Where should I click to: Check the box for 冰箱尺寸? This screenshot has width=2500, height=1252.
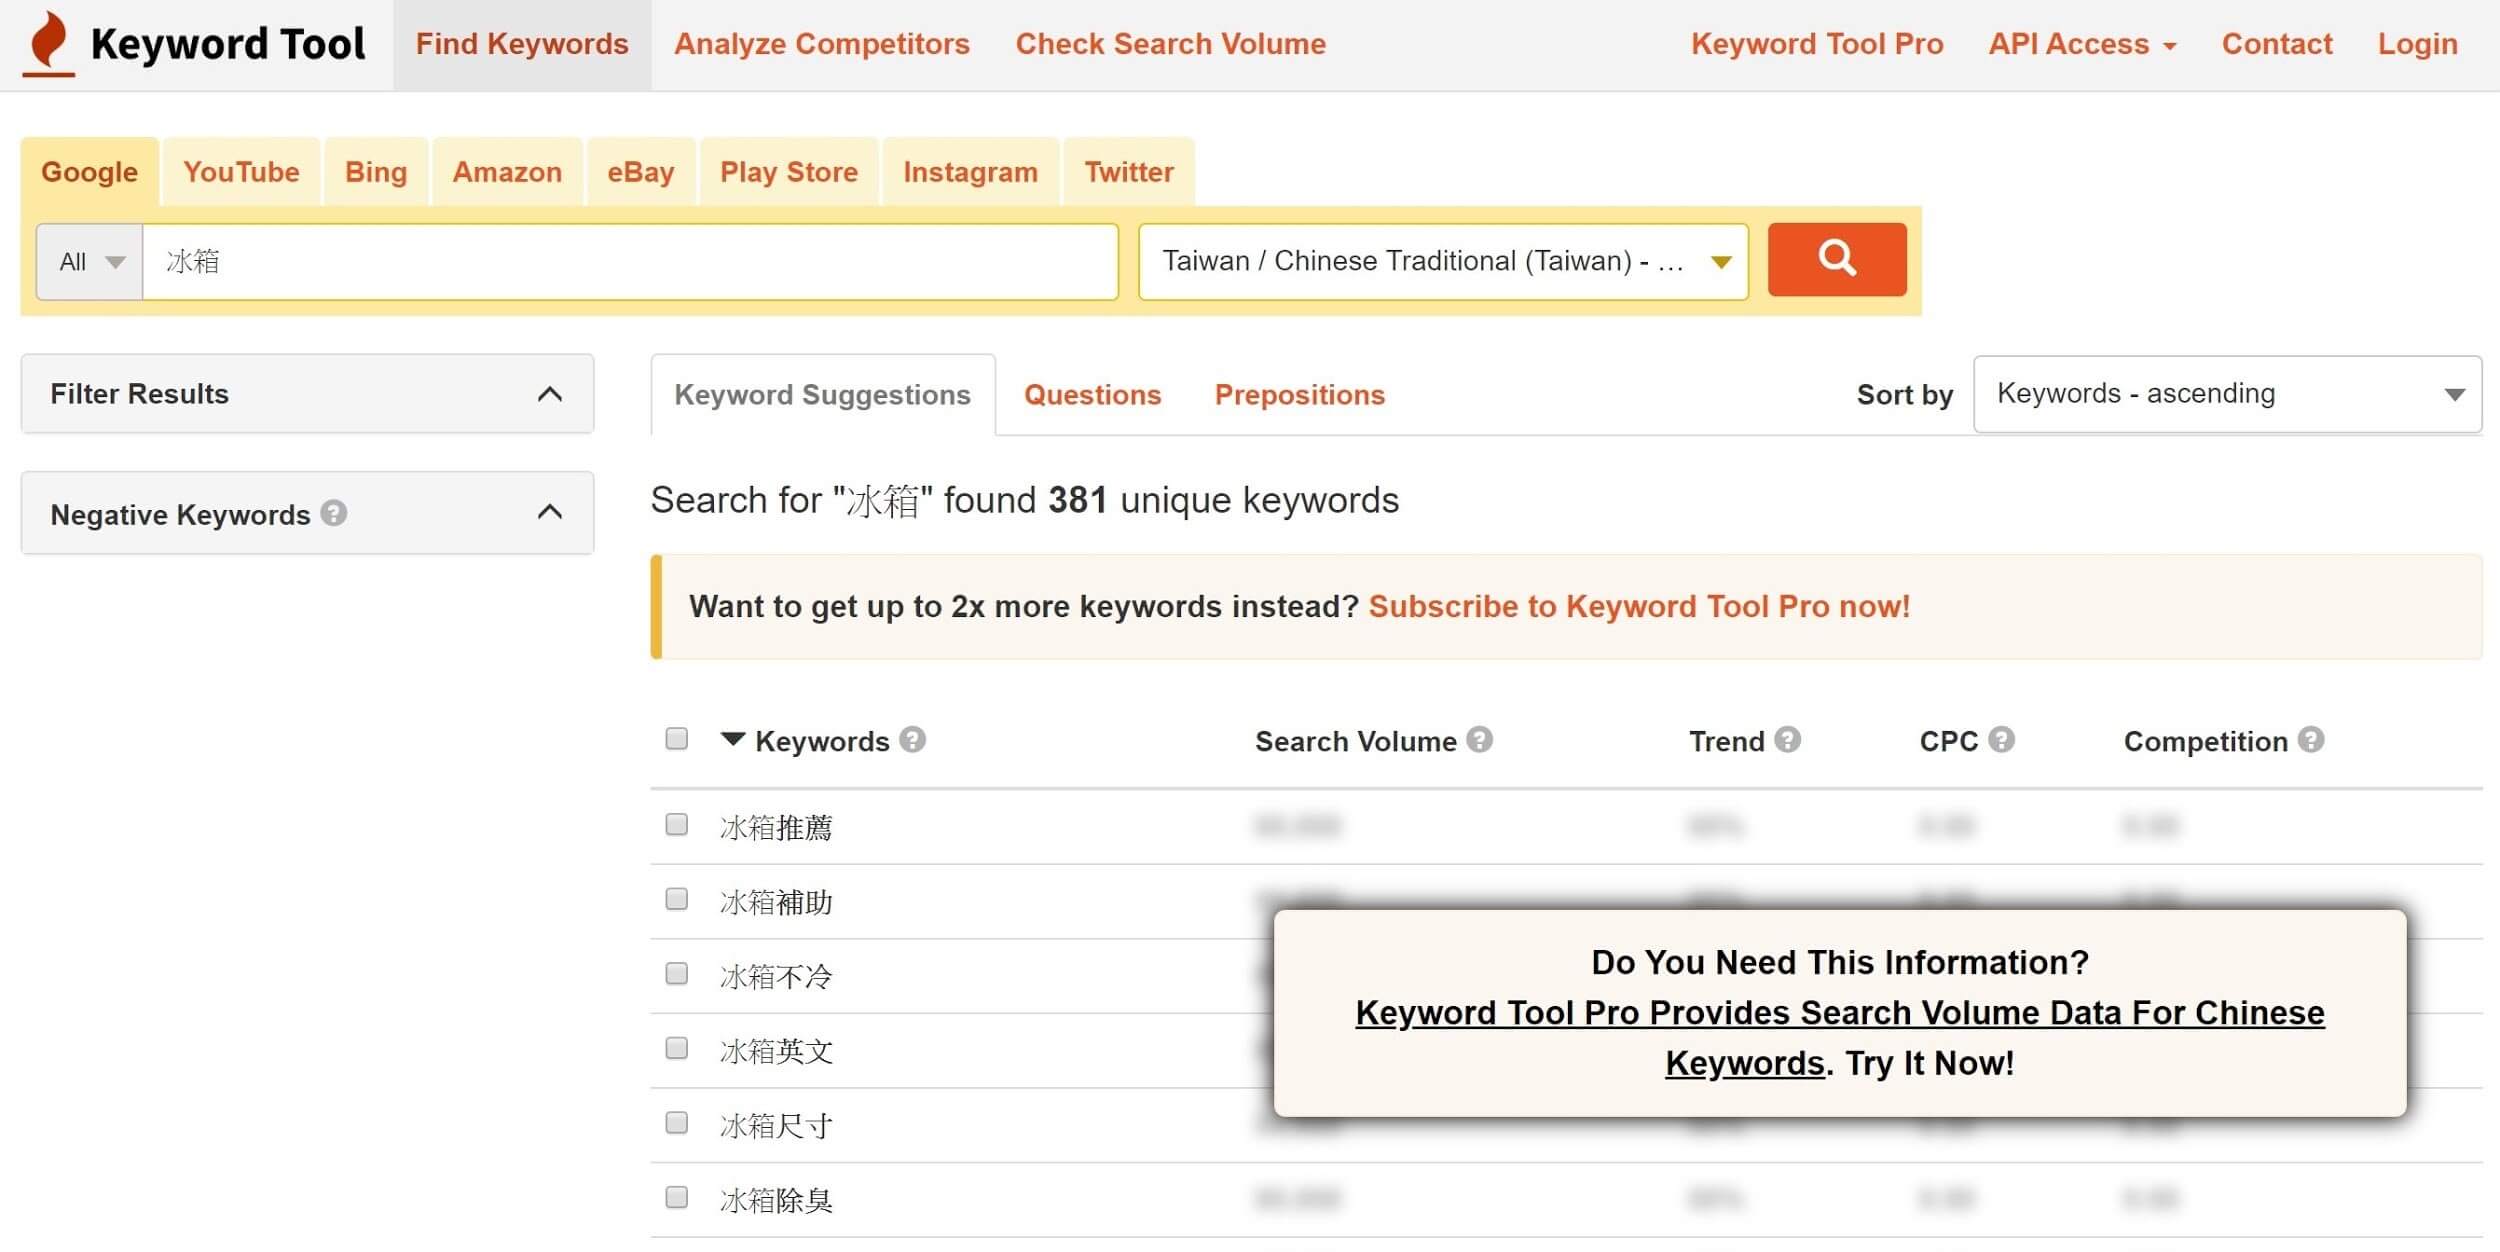coord(677,1123)
